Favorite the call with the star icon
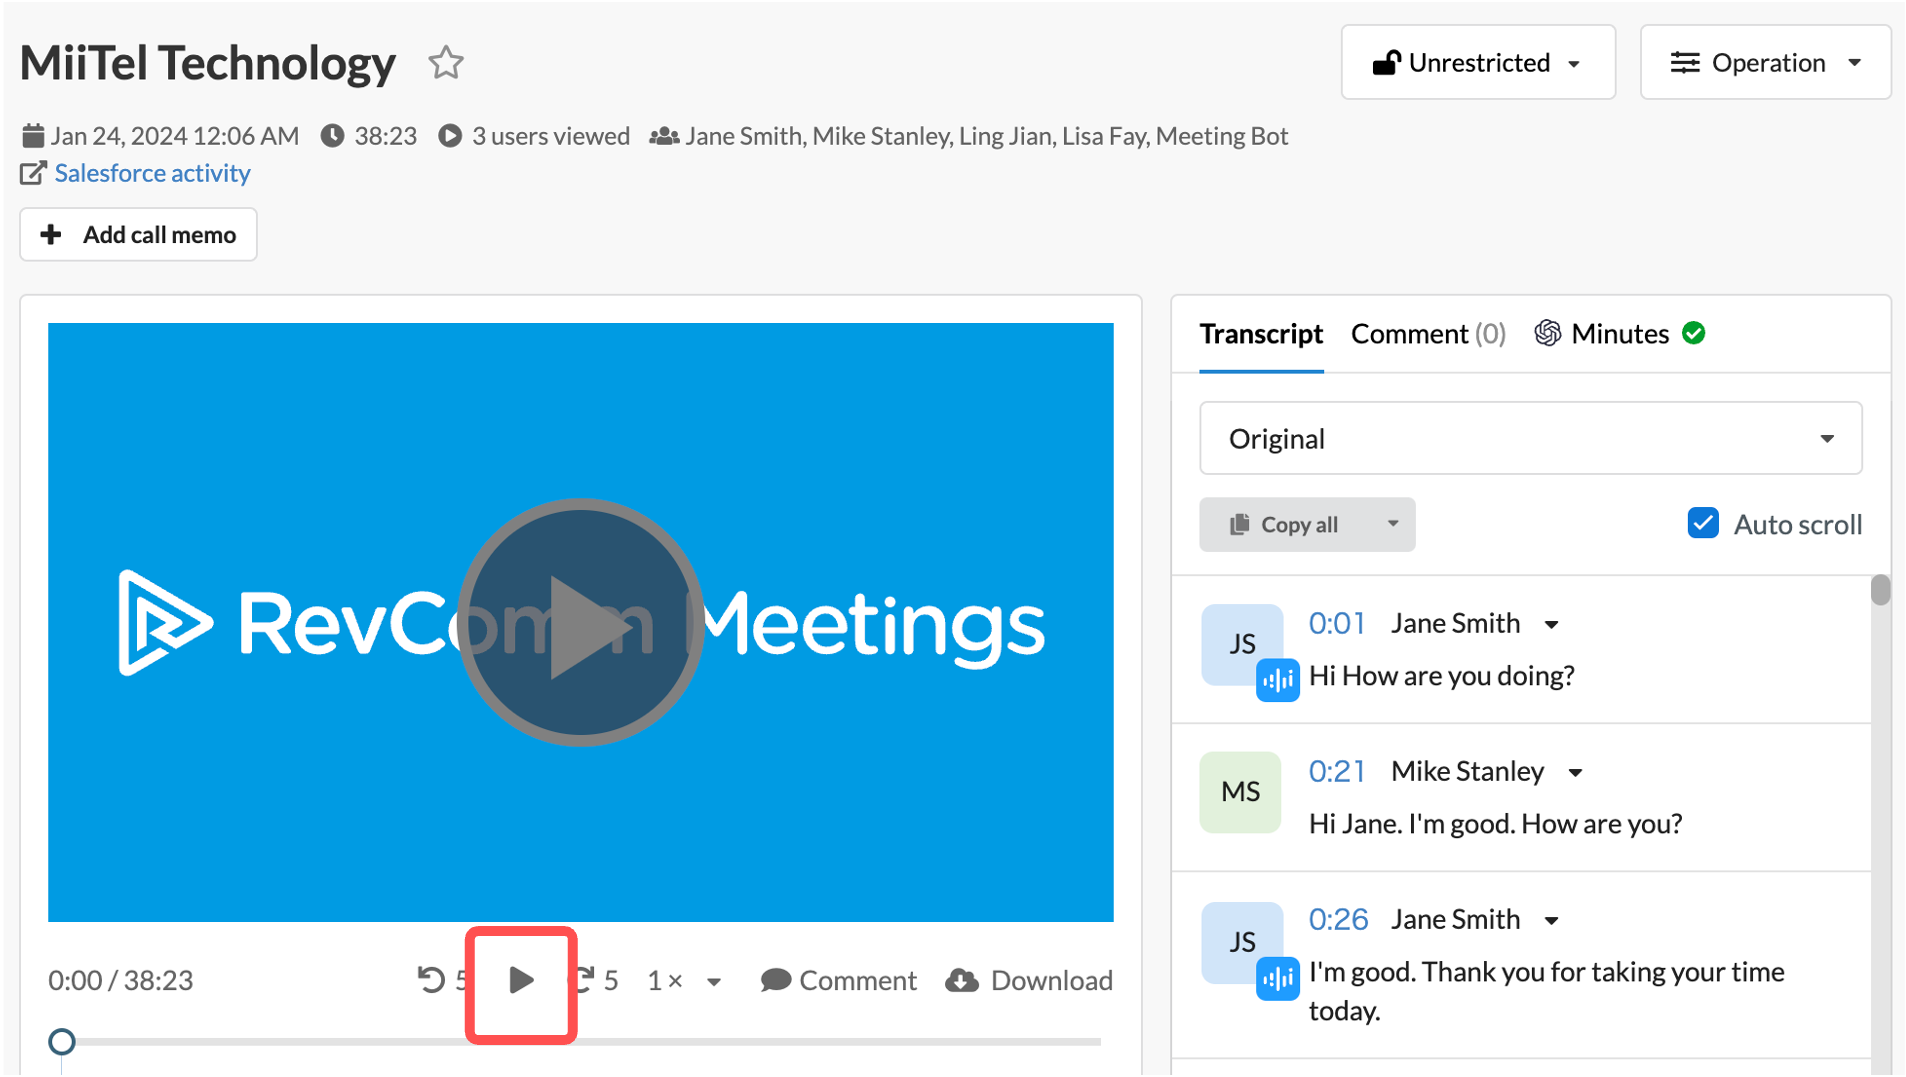Image resolution: width=1906 pixels, height=1077 pixels. 446,63
